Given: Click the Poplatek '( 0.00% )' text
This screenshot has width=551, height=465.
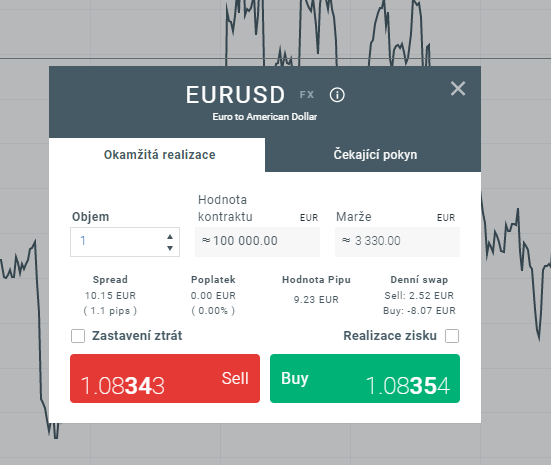Looking at the screenshot, I should [x=213, y=311].
